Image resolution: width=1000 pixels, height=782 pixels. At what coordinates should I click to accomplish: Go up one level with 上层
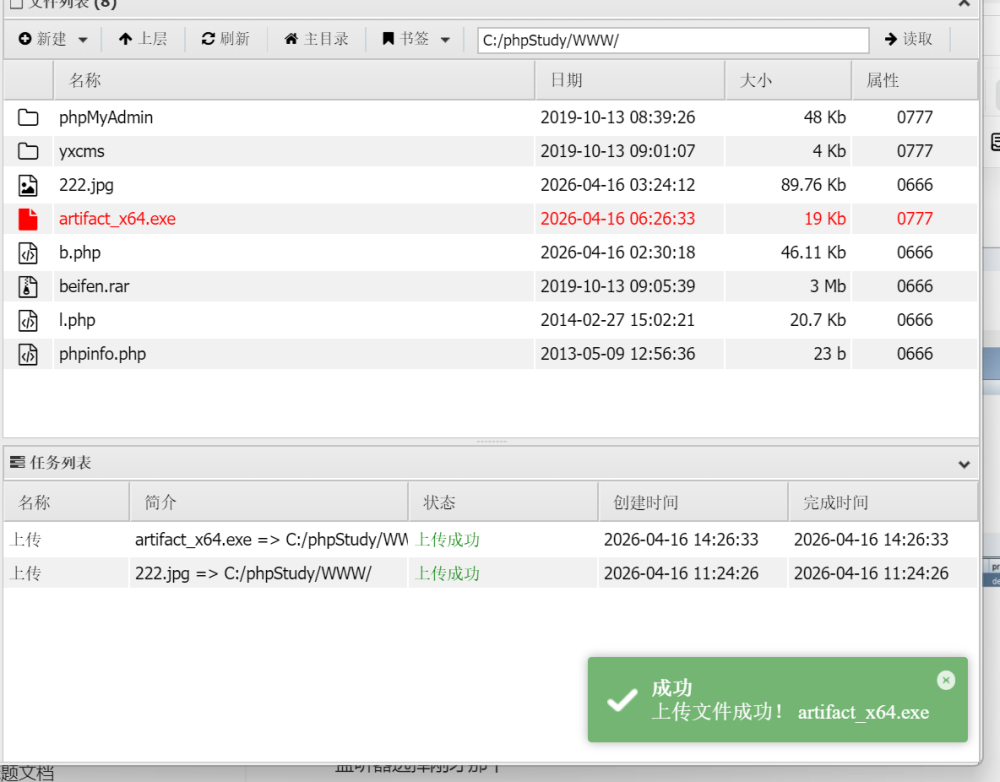coord(142,39)
